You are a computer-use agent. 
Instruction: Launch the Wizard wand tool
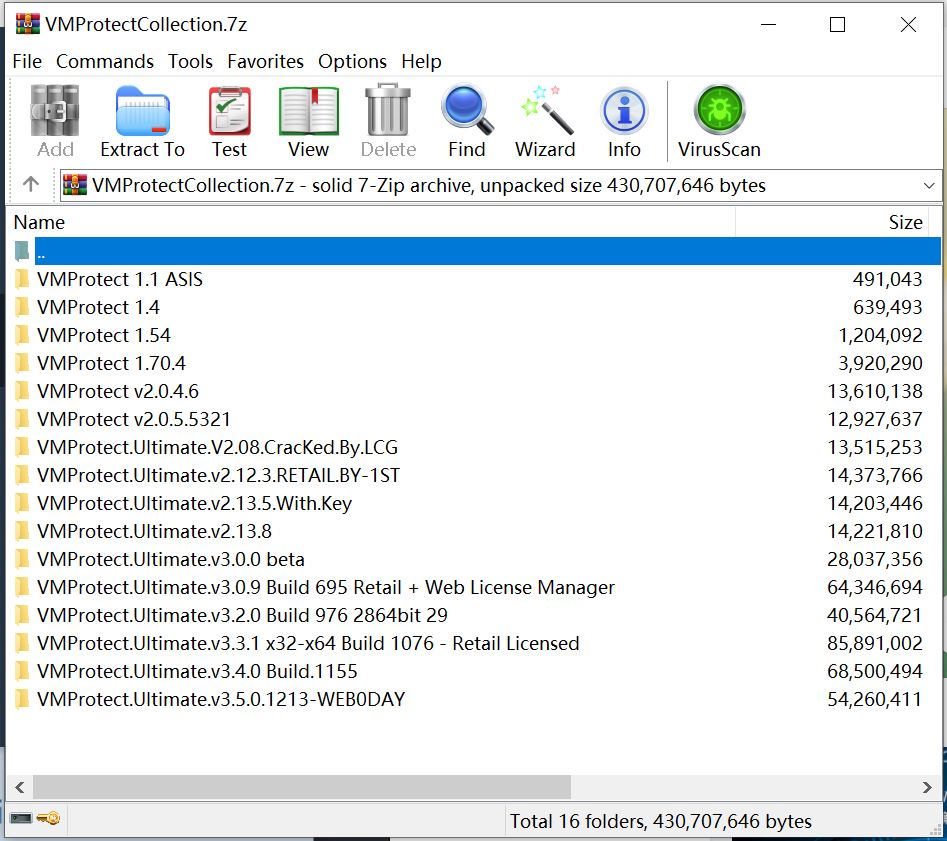(546, 110)
